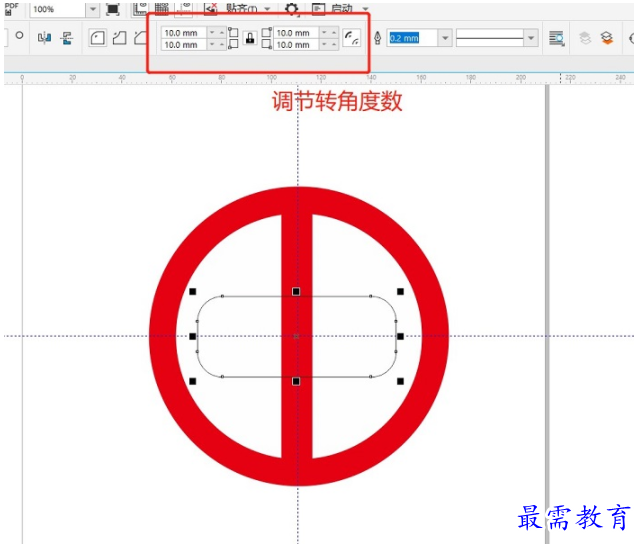Increase the bottom-left corner radius with up arrow
This screenshot has height=549, width=639.
tap(222, 44)
